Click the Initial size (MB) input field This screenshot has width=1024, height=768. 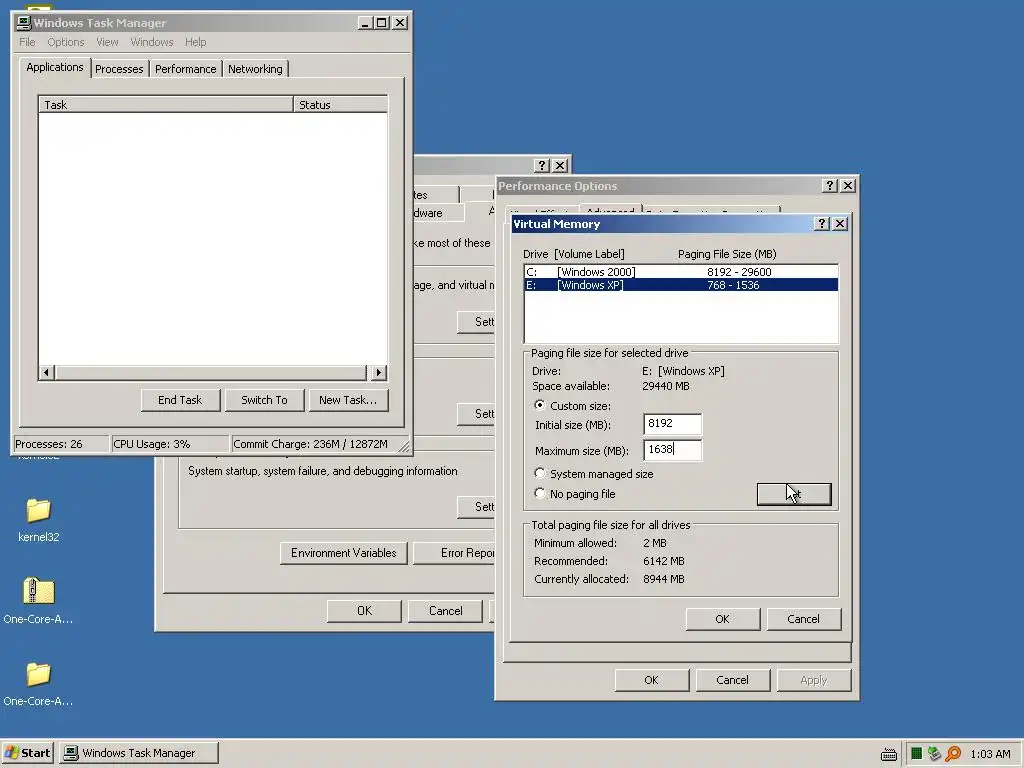(672, 424)
